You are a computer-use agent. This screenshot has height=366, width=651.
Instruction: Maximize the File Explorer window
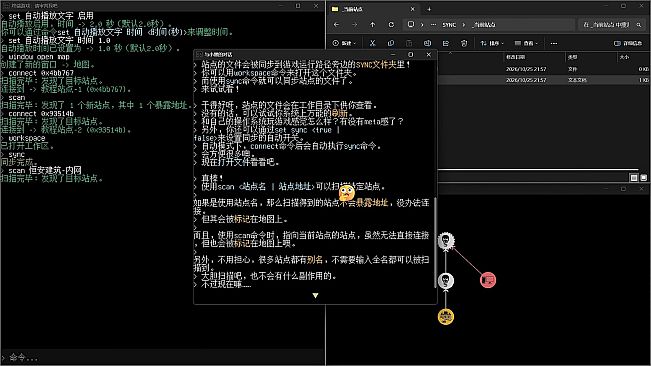click(623, 6)
